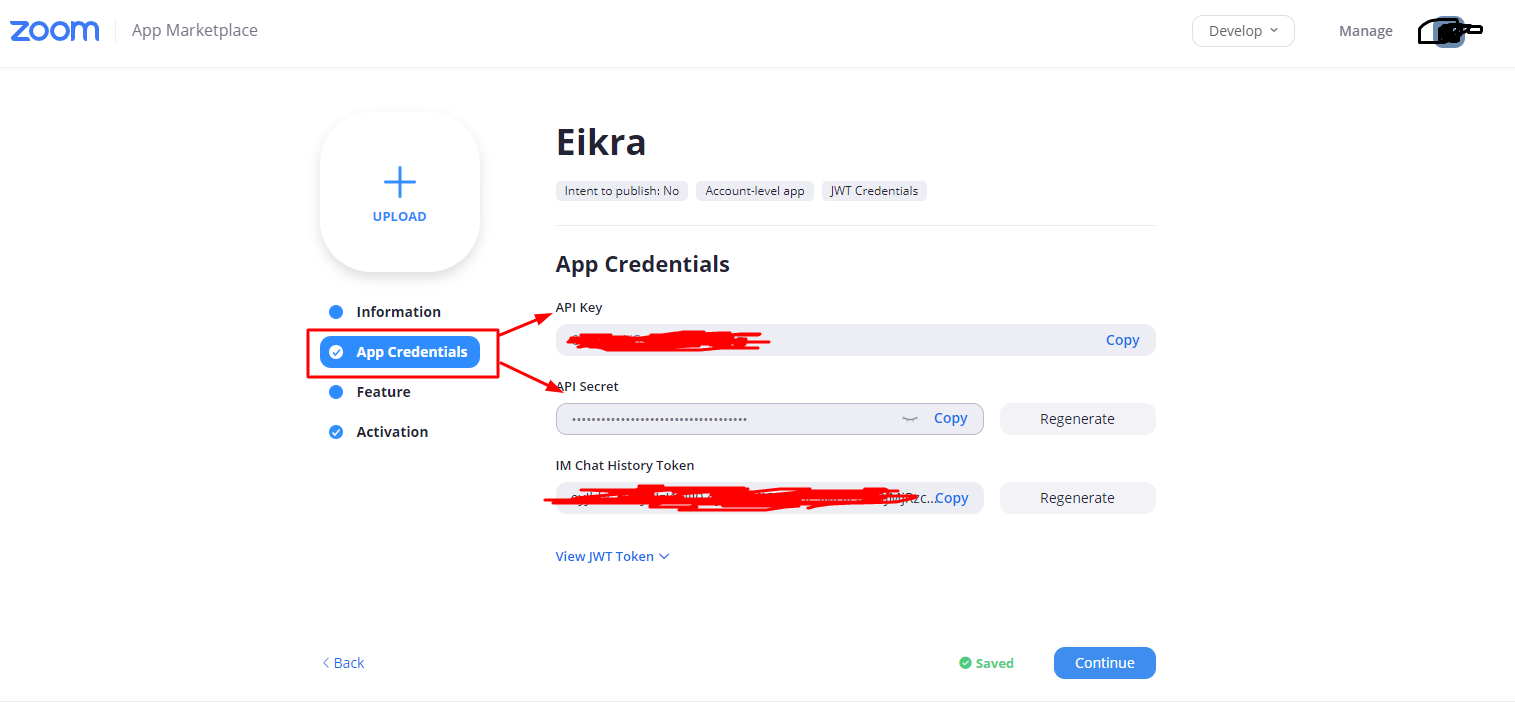Select the App Credentials step

(400, 352)
